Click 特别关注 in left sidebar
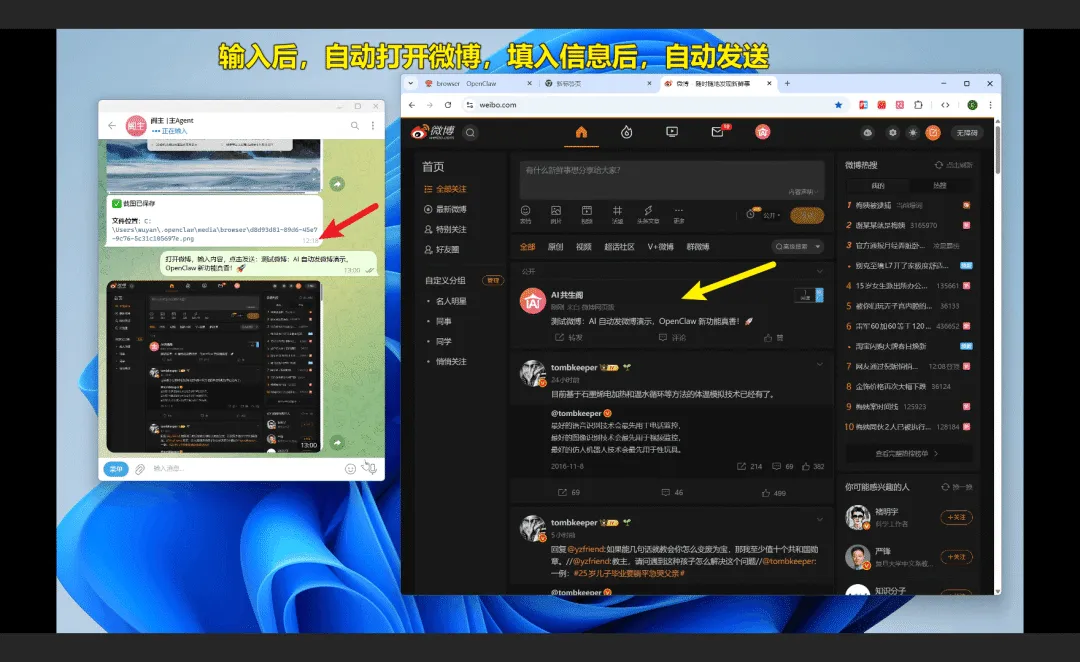 coord(445,229)
